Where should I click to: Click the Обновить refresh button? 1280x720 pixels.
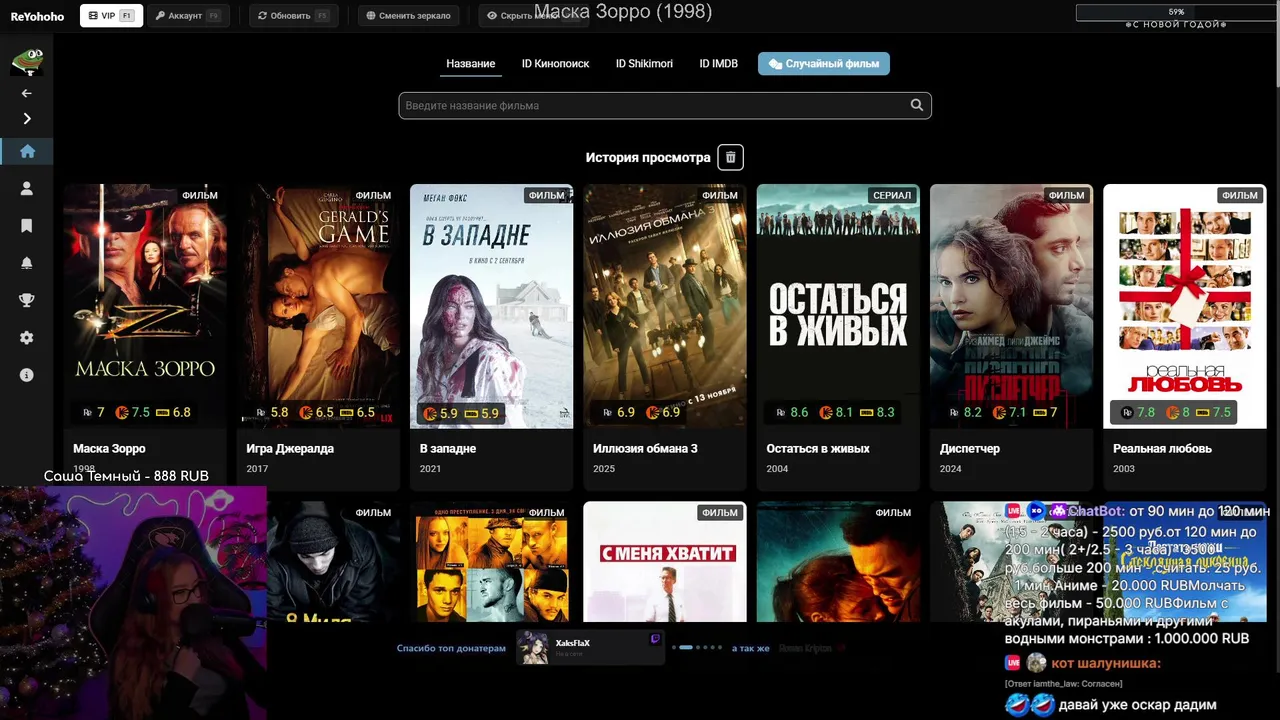click(x=293, y=16)
